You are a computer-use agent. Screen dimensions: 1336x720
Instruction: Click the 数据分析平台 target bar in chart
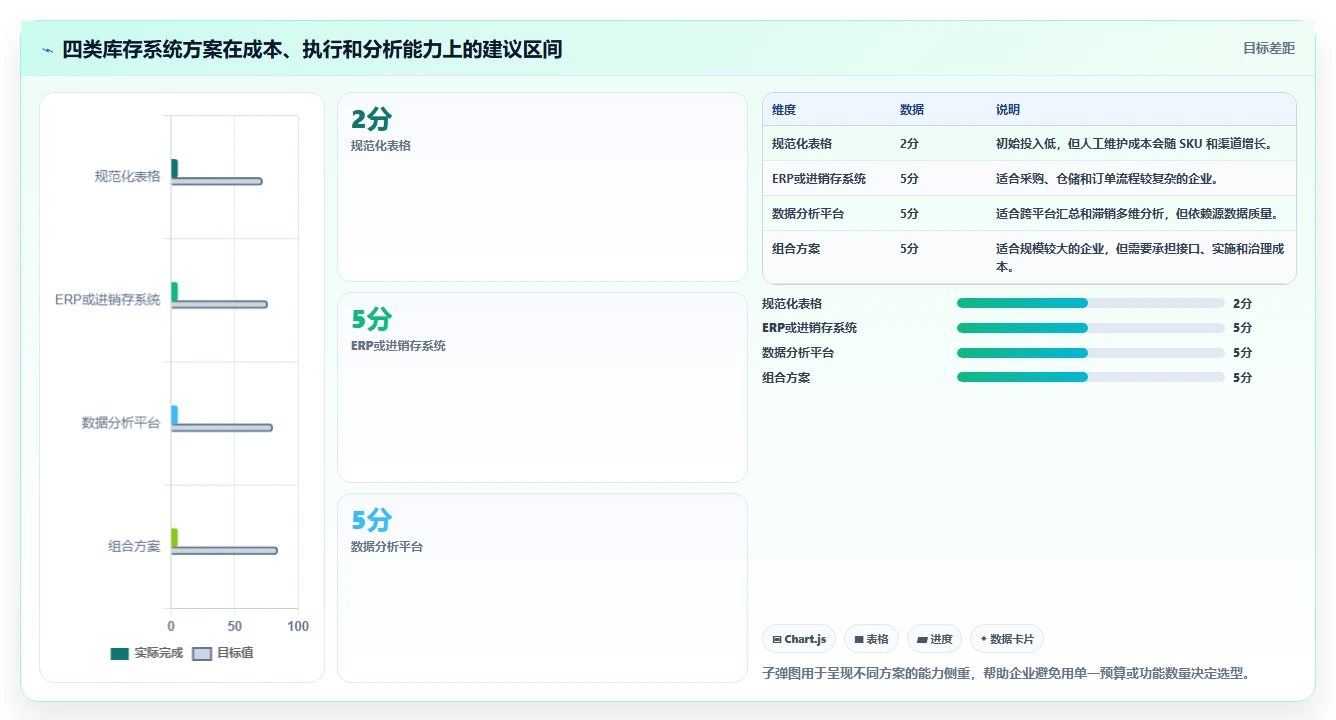coord(222,428)
